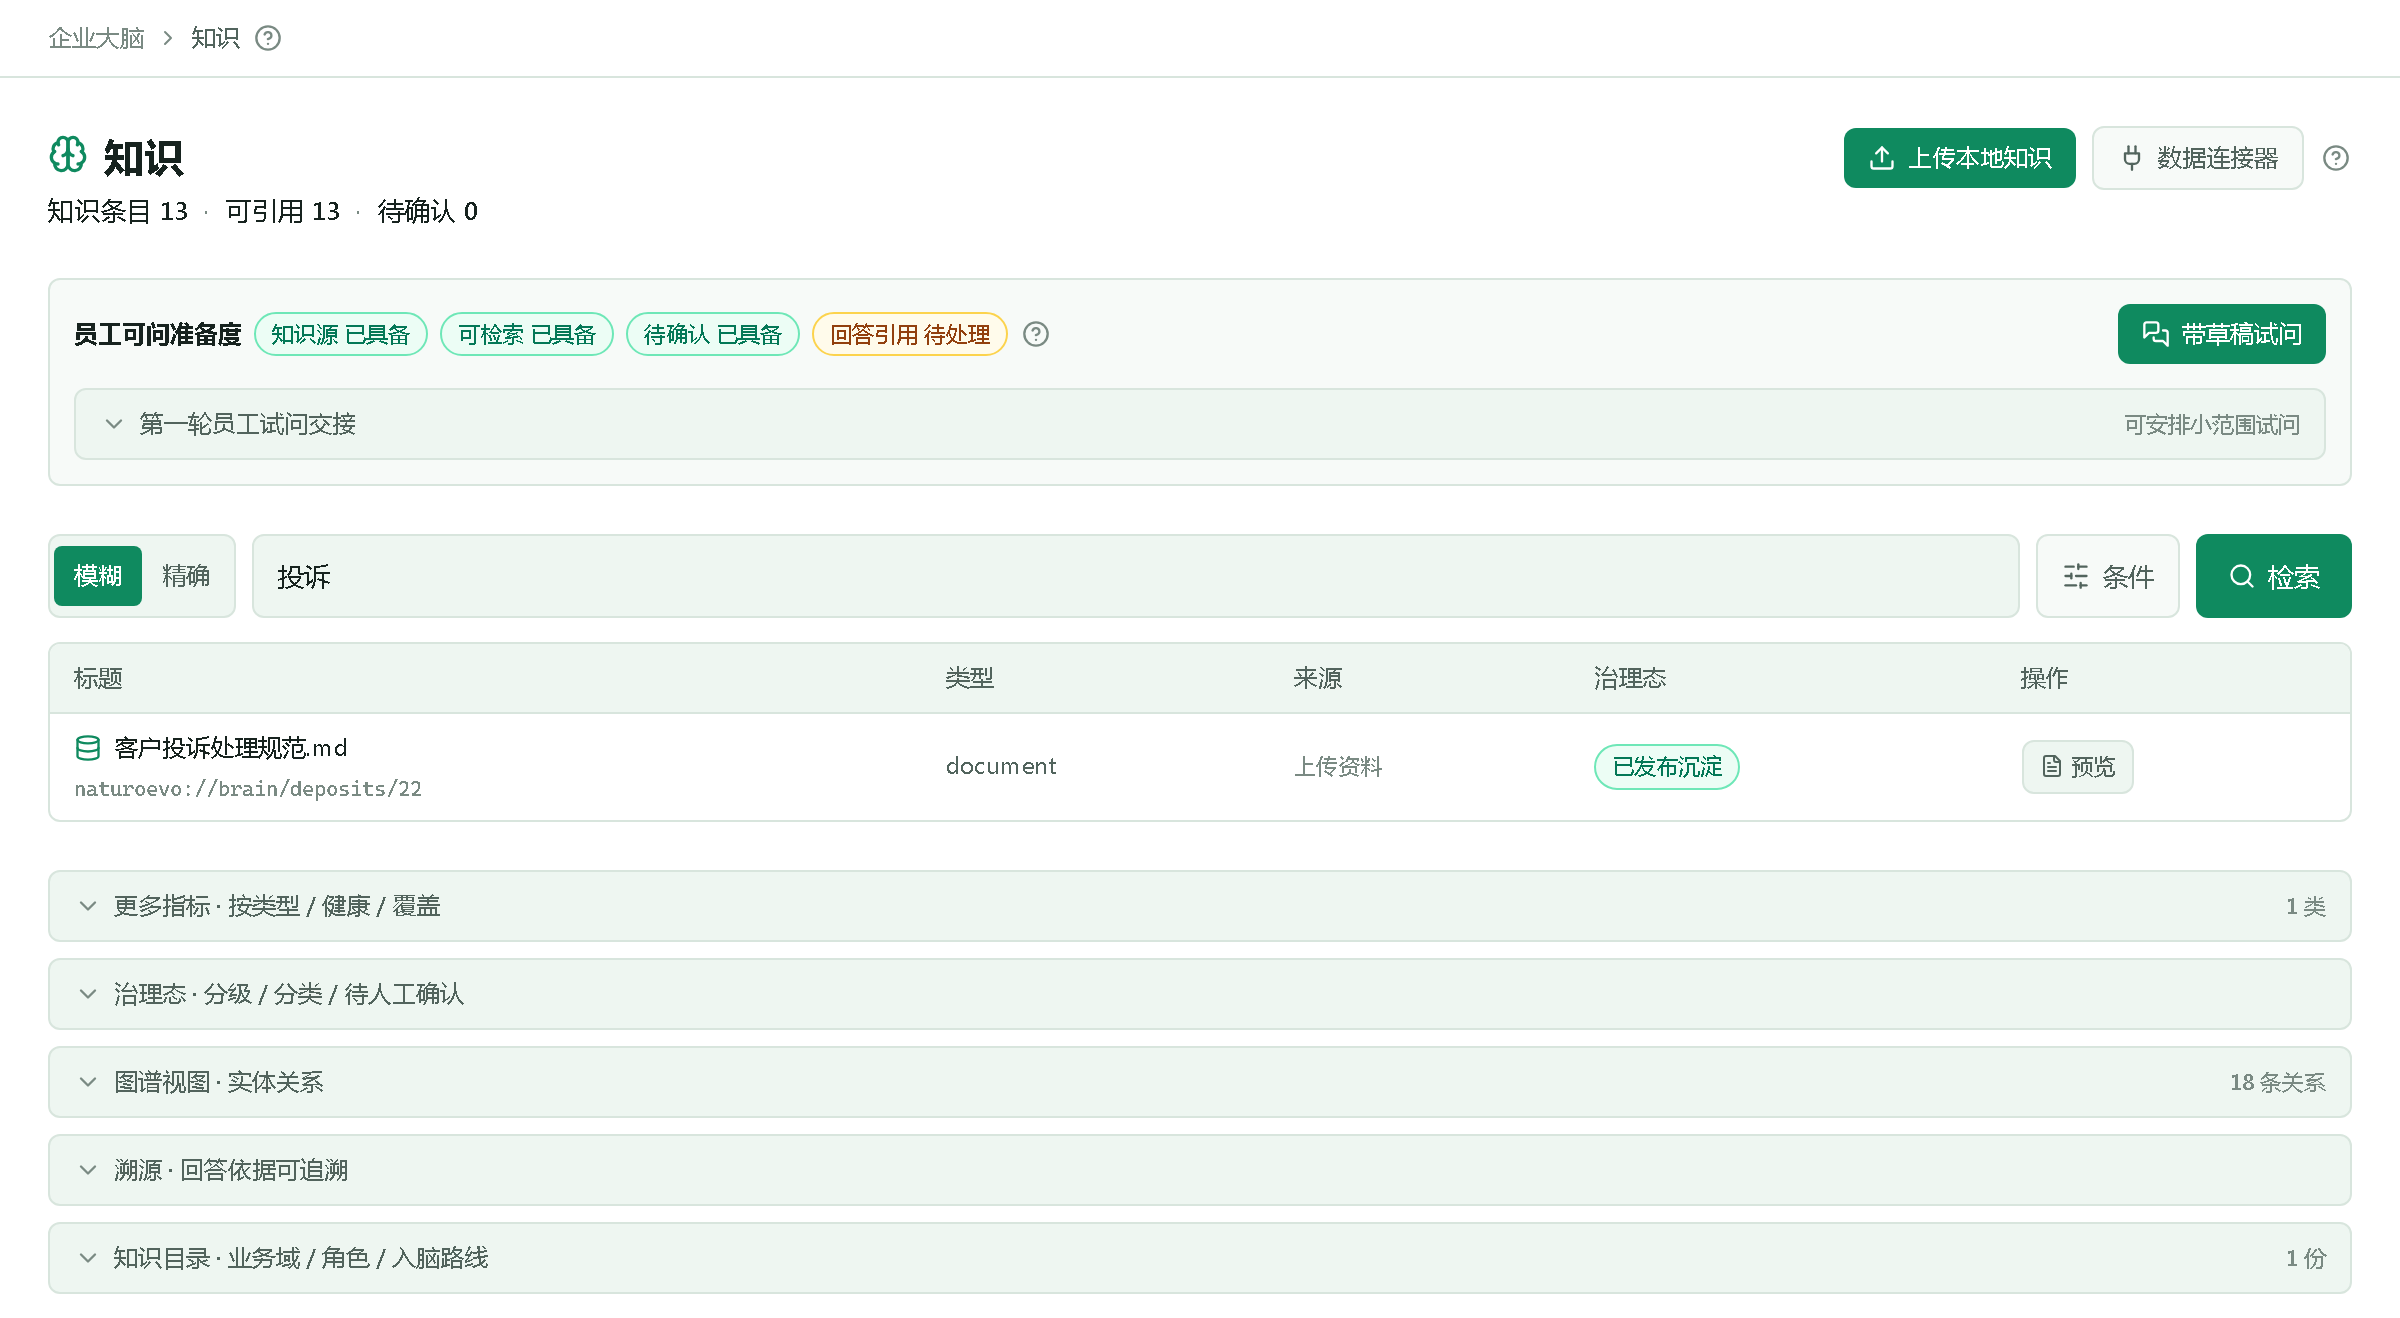Screen dimensions: 2400x1318
Task: Click the 带草稿试问 button
Action: (x=2222, y=334)
